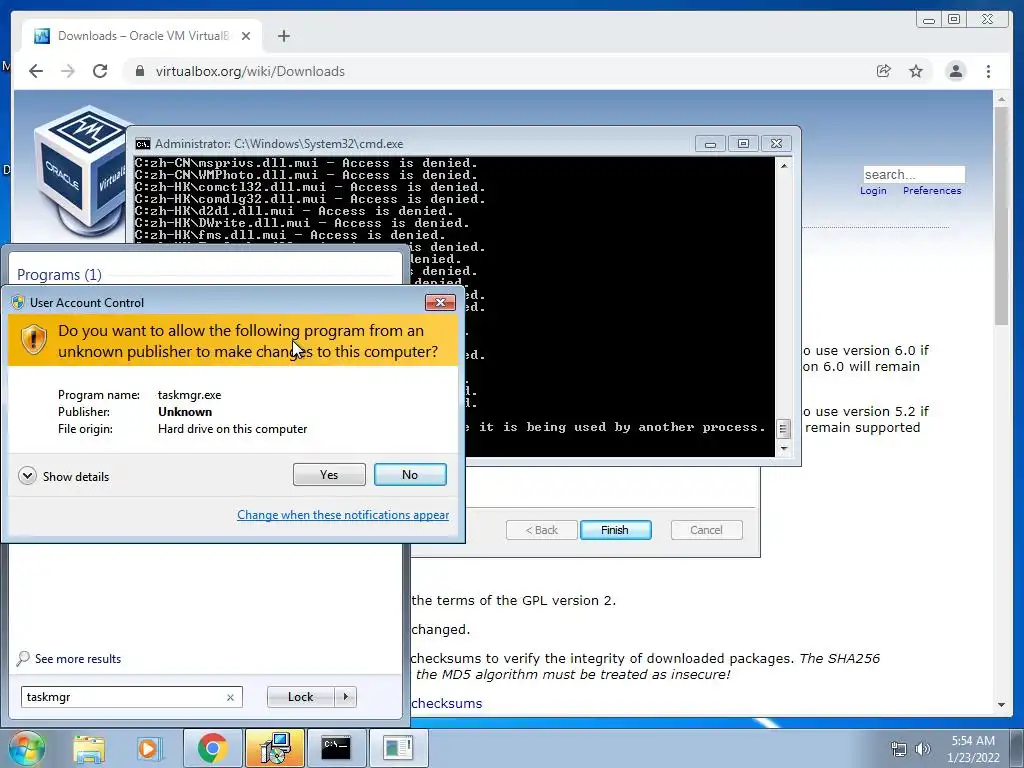Click the Lock button in Start menu
The width and height of the screenshot is (1024, 768).
tap(300, 697)
